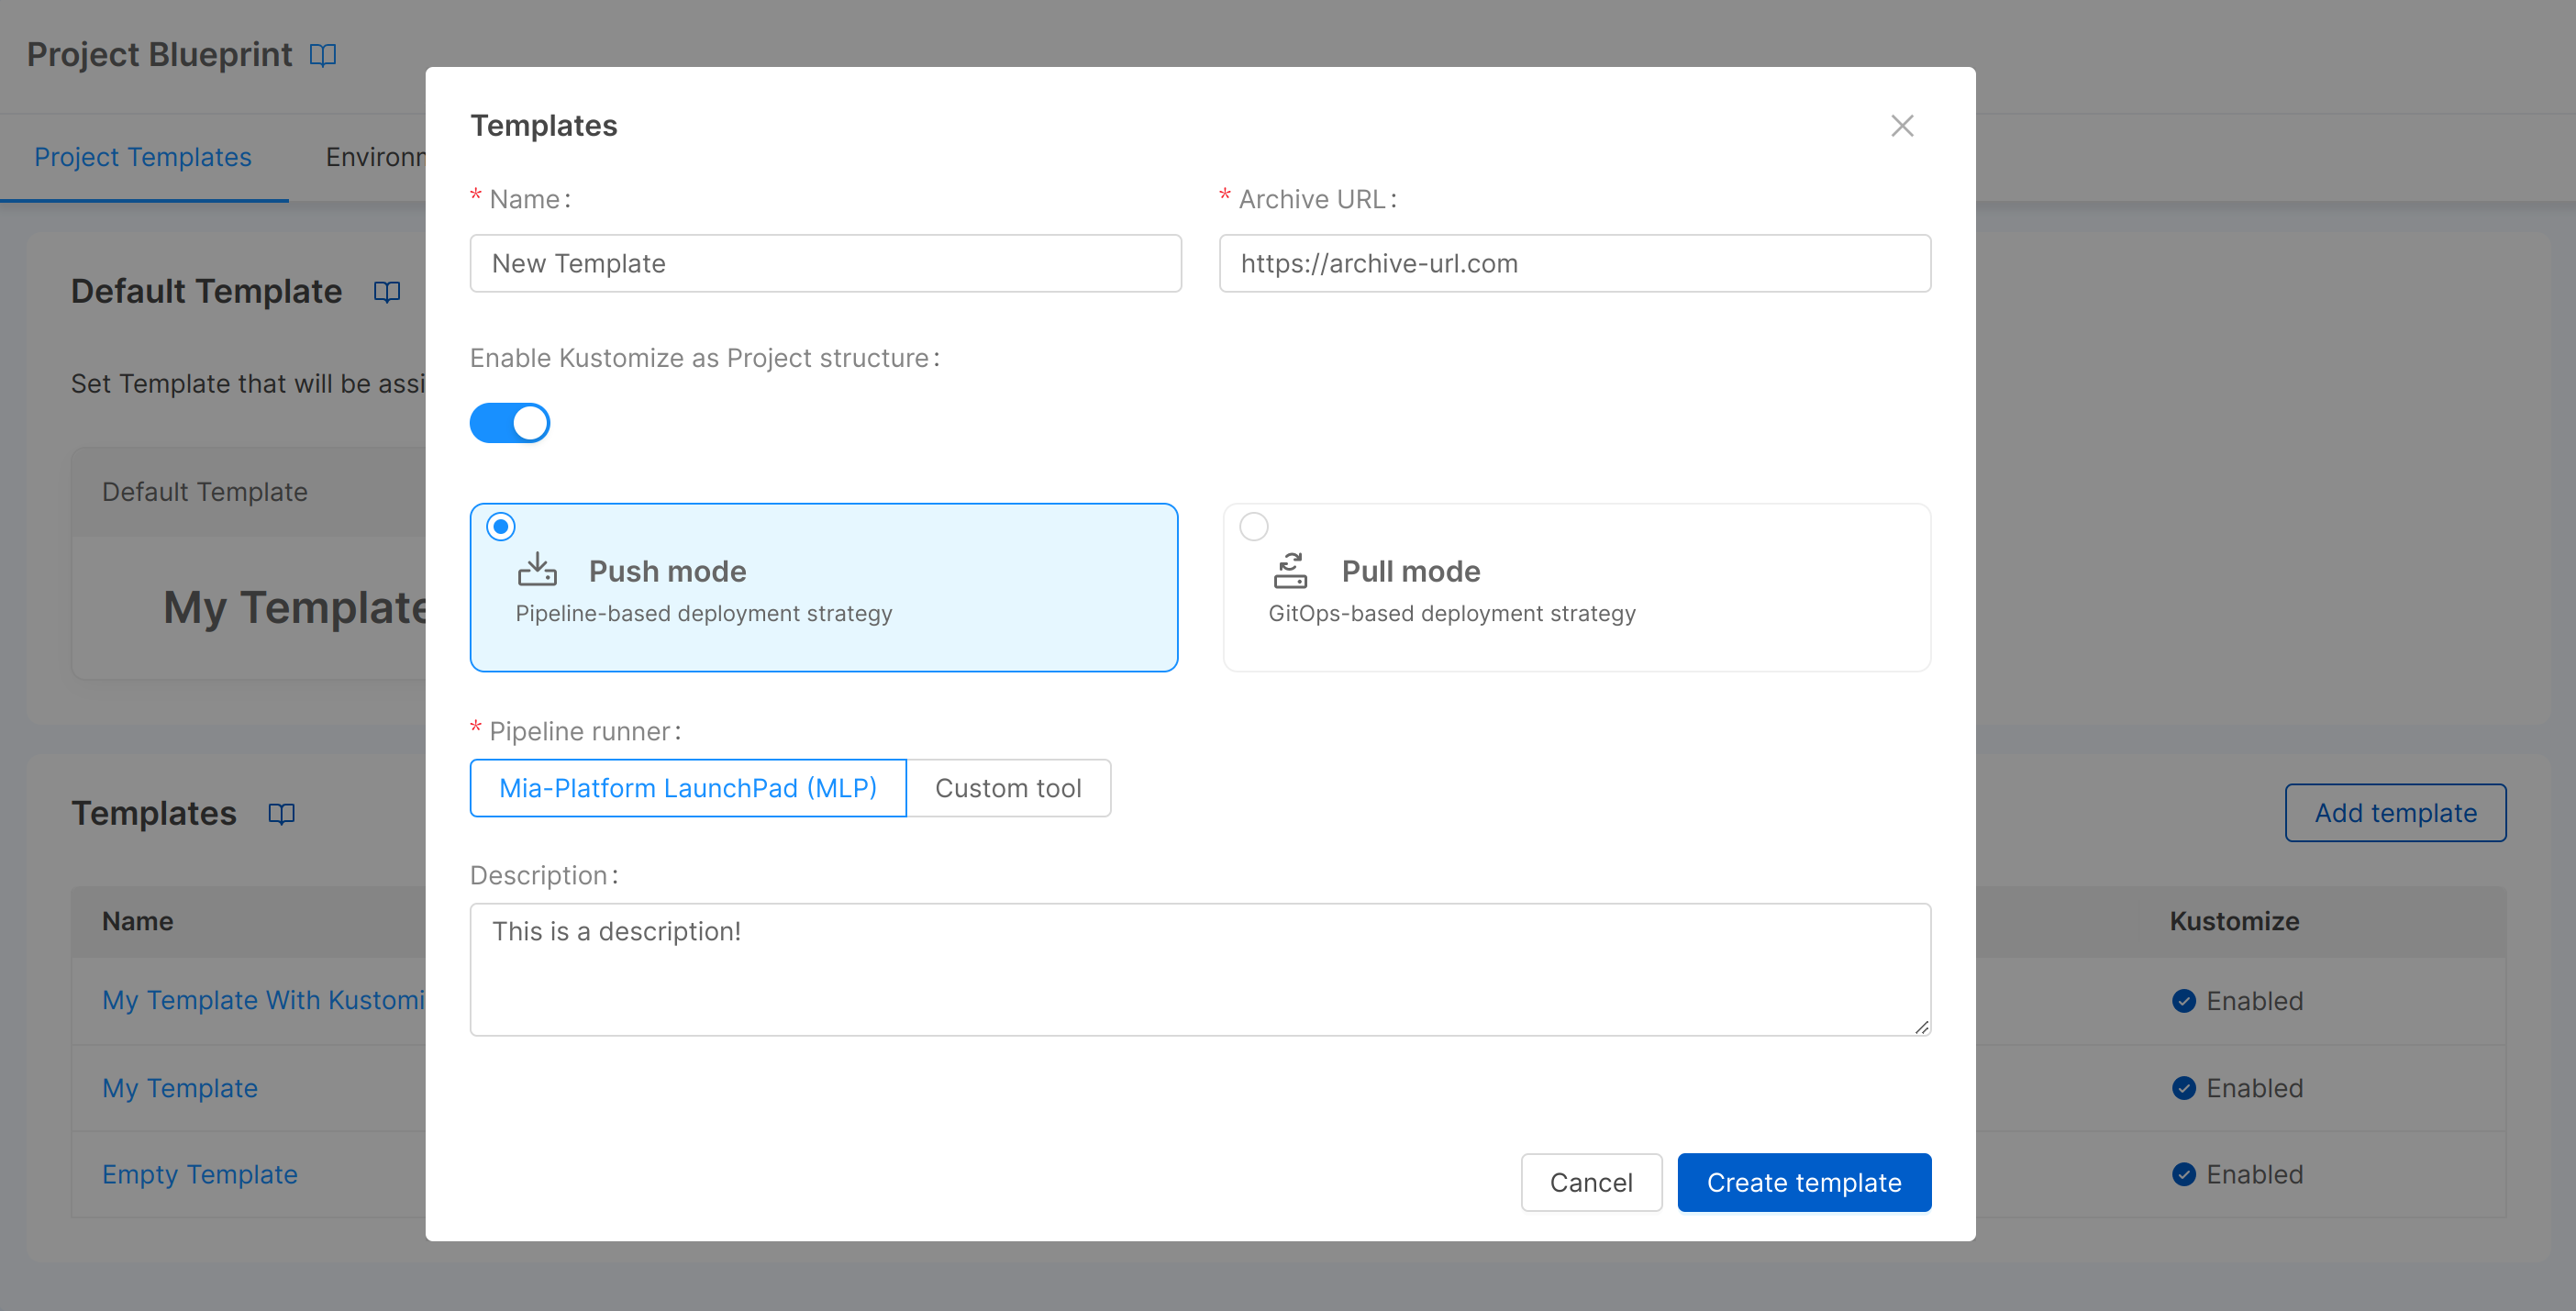Grab the Description textarea resize handle

pos(1921,1027)
